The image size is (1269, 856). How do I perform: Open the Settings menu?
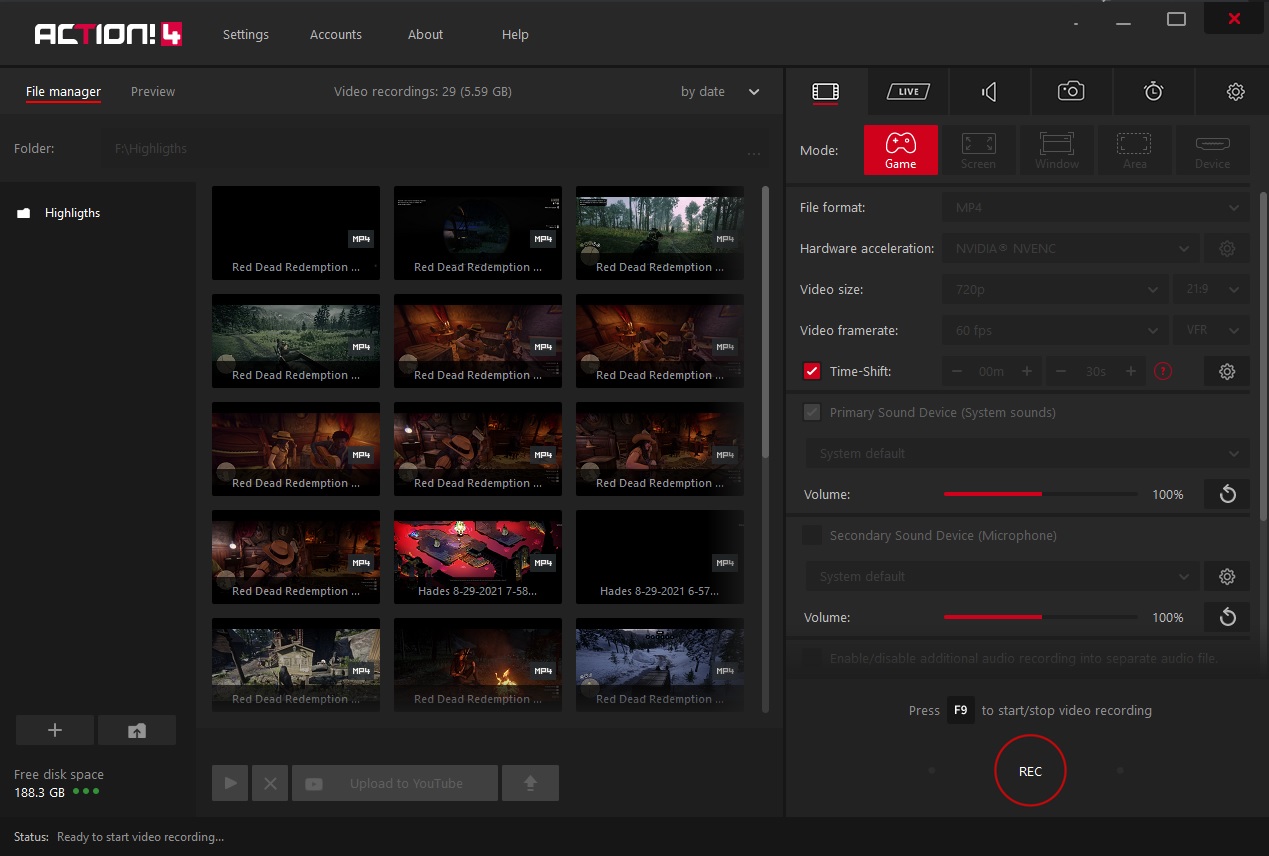(x=246, y=34)
